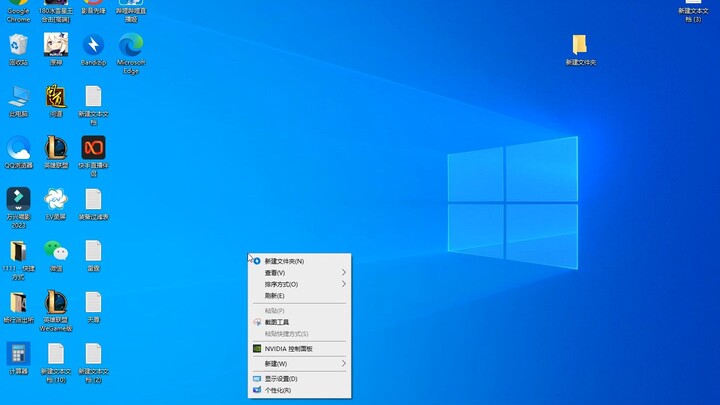The width and height of the screenshot is (720, 405).
Task: Open the Calculator (计算器) icon
Action: click(x=18, y=358)
